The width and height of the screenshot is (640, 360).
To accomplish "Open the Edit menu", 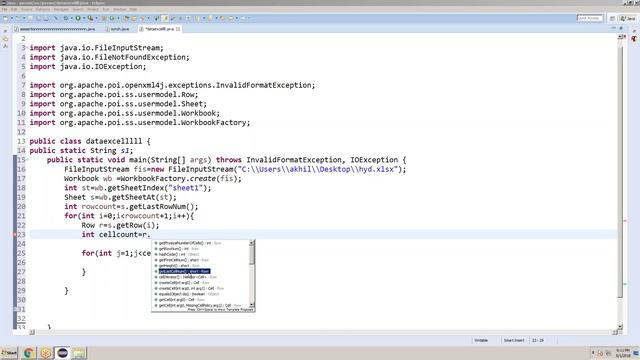I will click(x=14, y=9).
